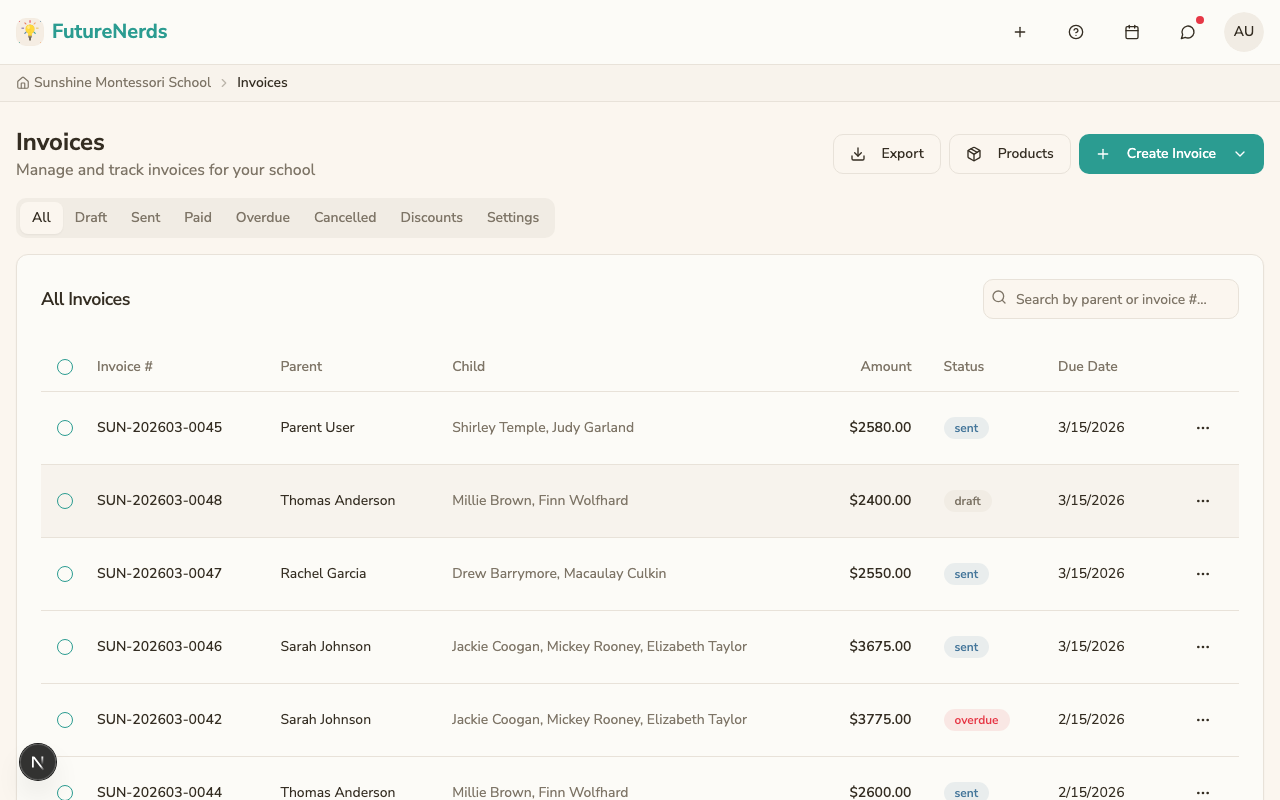Image resolution: width=1280 pixels, height=800 pixels.
Task: Open actions menu for invoice SUN-202603-0045
Action: coord(1203,427)
